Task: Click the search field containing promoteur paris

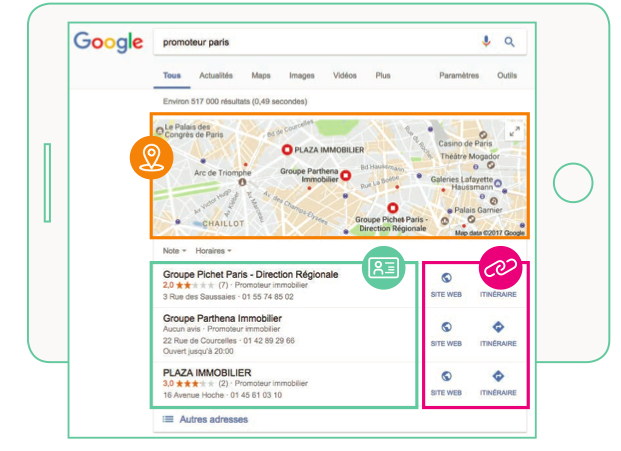Action: tap(310, 42)
